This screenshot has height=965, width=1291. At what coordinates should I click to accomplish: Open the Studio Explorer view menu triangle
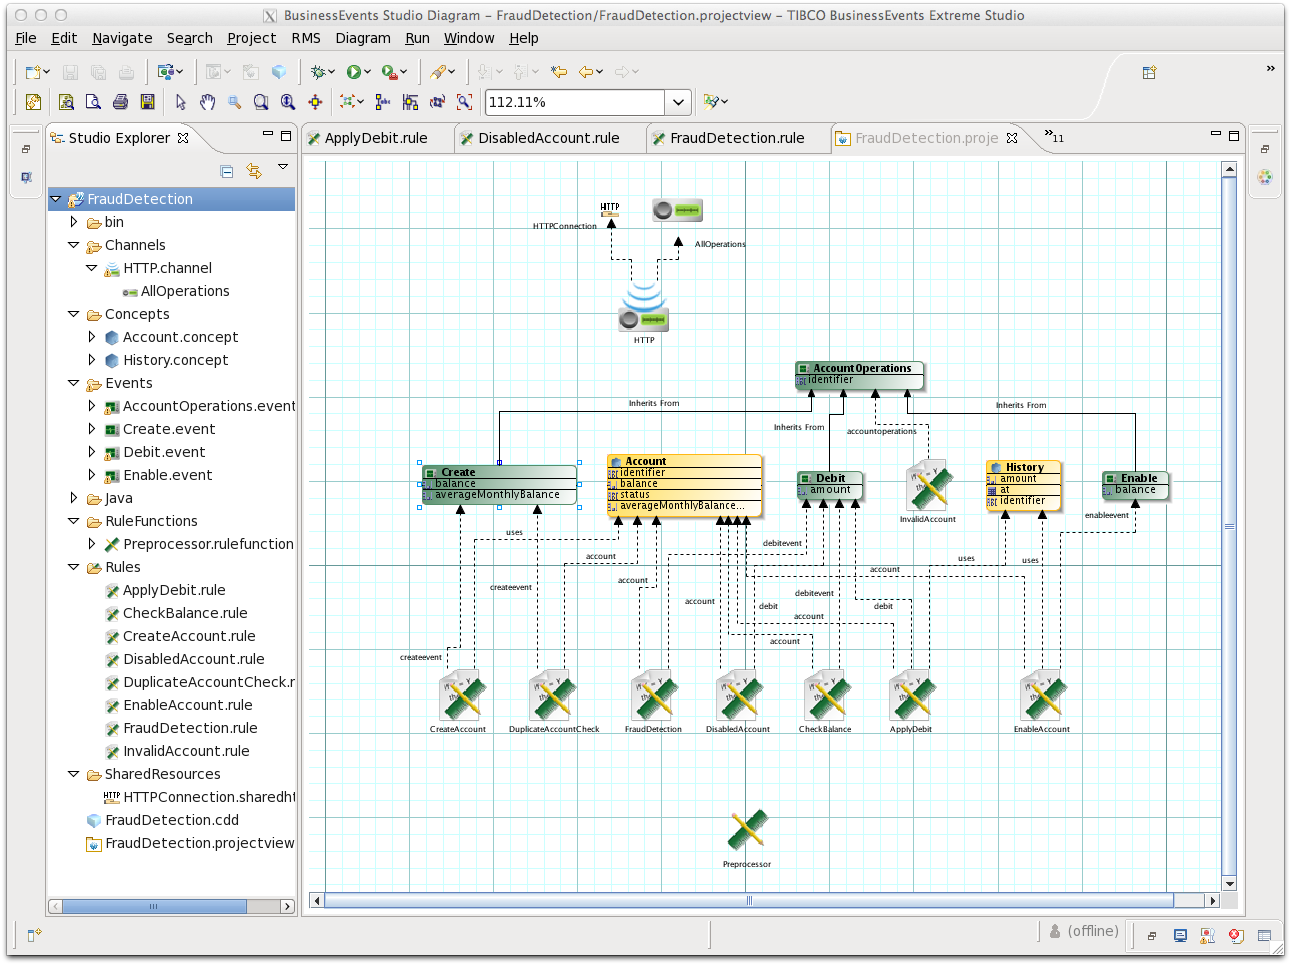tap(283, 167)
